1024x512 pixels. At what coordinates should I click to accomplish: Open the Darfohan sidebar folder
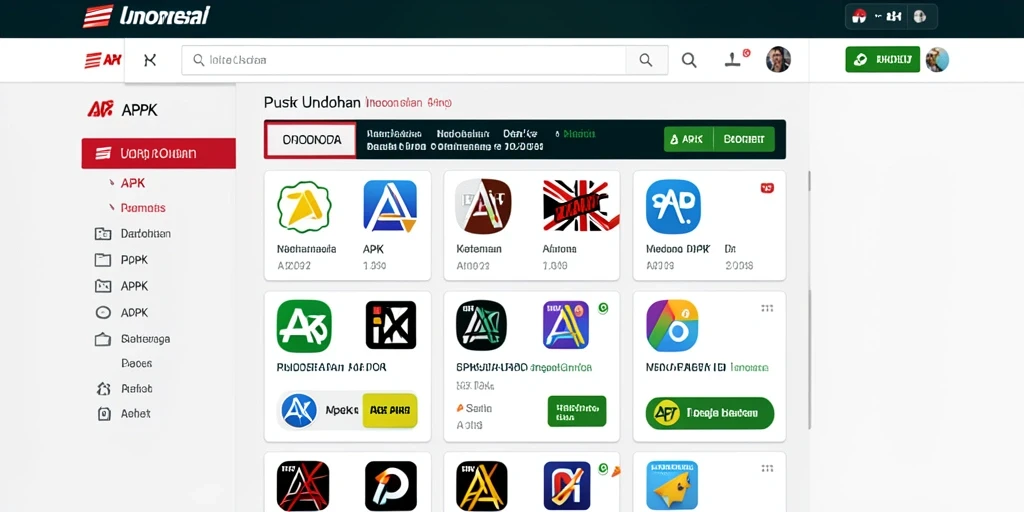click(x=133, y=233)
